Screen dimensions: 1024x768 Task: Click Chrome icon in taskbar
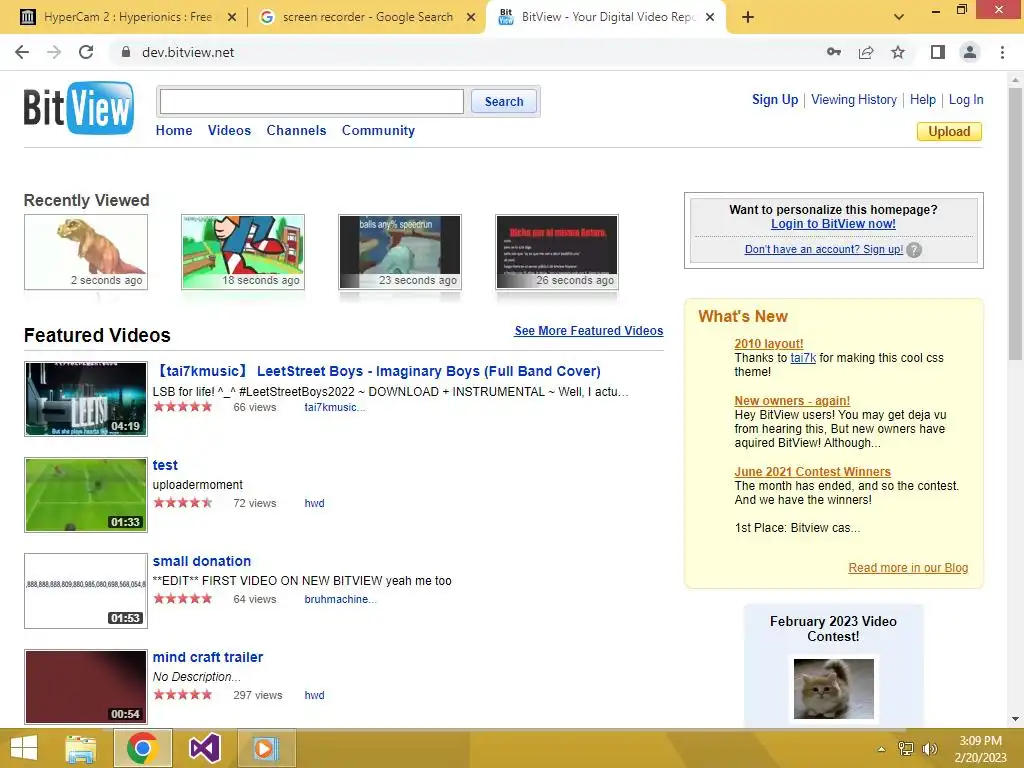click(x=142, y=748)
